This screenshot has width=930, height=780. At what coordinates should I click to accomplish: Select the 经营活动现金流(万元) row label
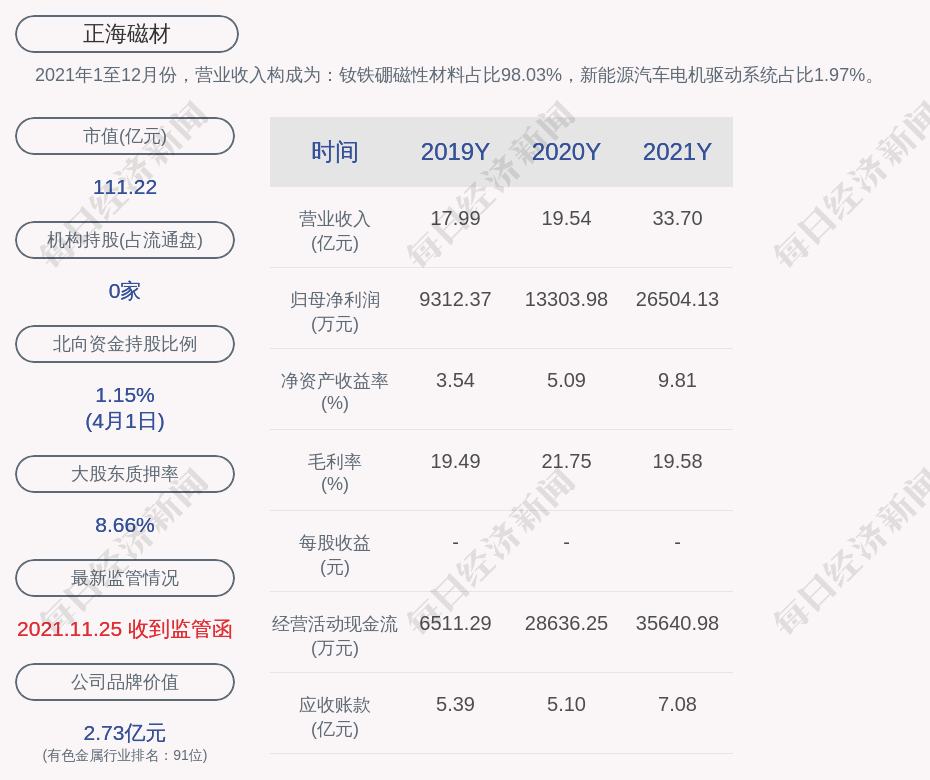tap(335, 635)
